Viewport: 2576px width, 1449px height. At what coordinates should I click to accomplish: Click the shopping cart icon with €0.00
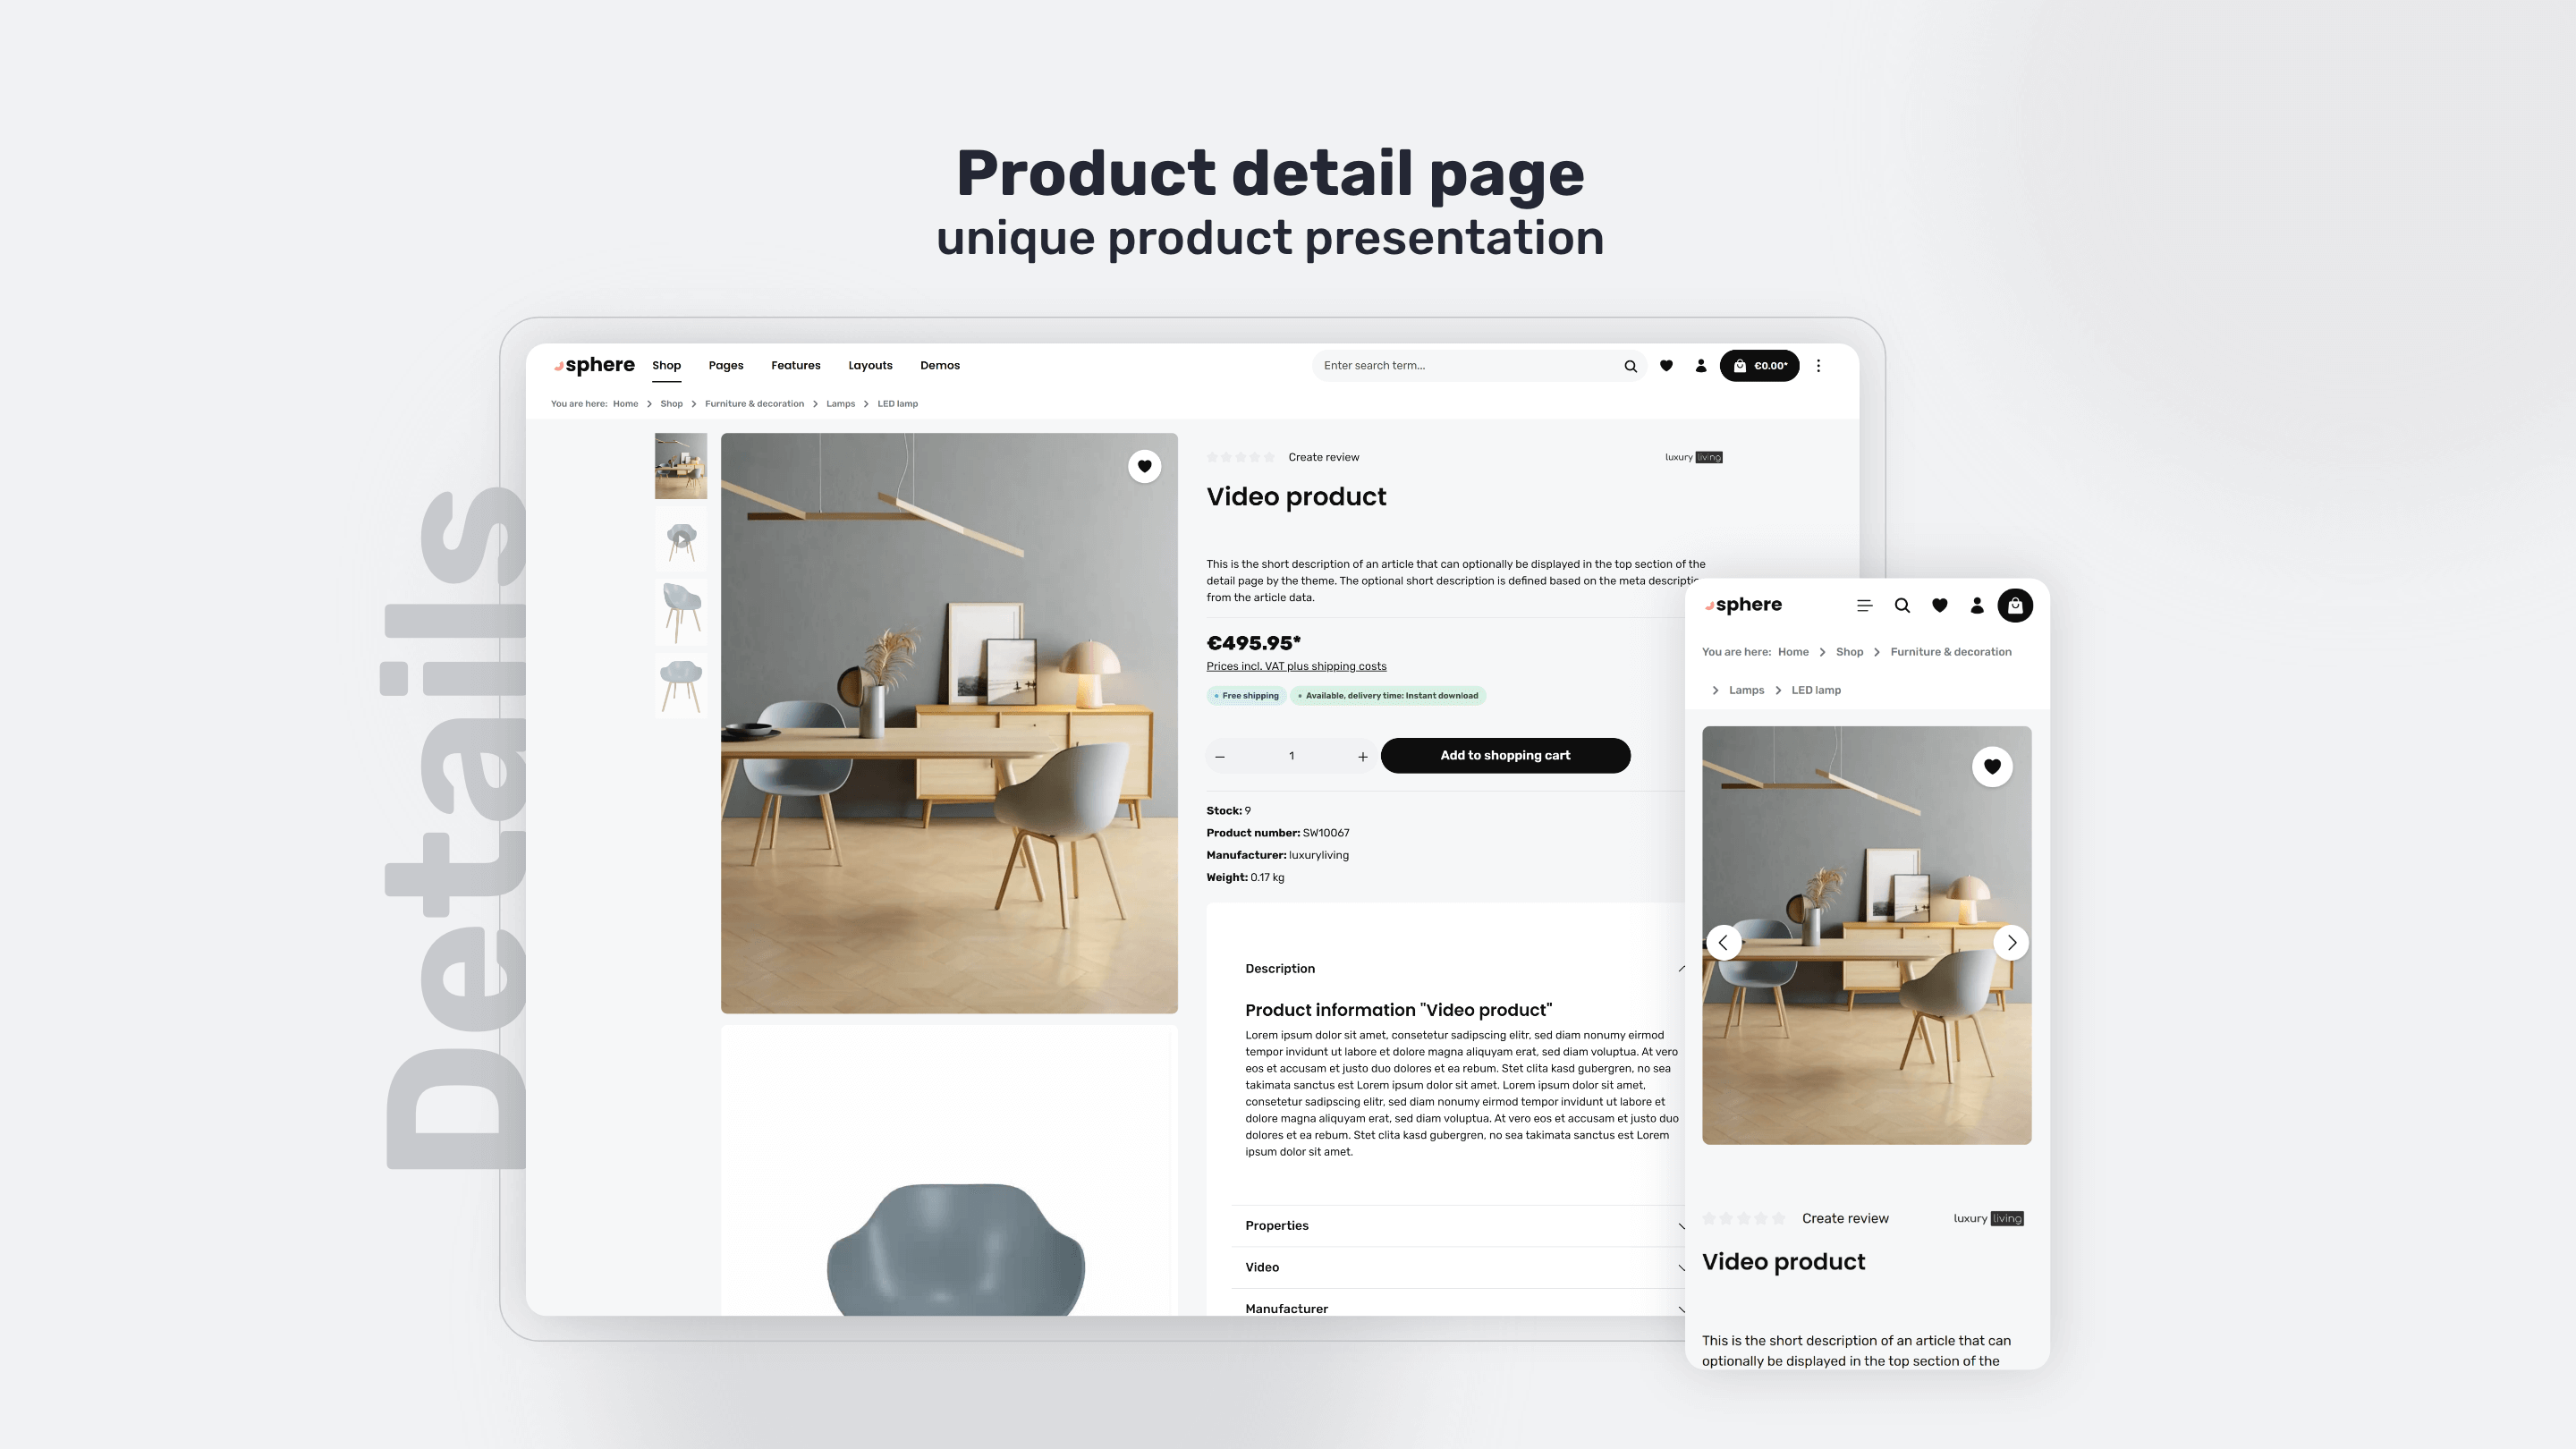point(1760,366)
